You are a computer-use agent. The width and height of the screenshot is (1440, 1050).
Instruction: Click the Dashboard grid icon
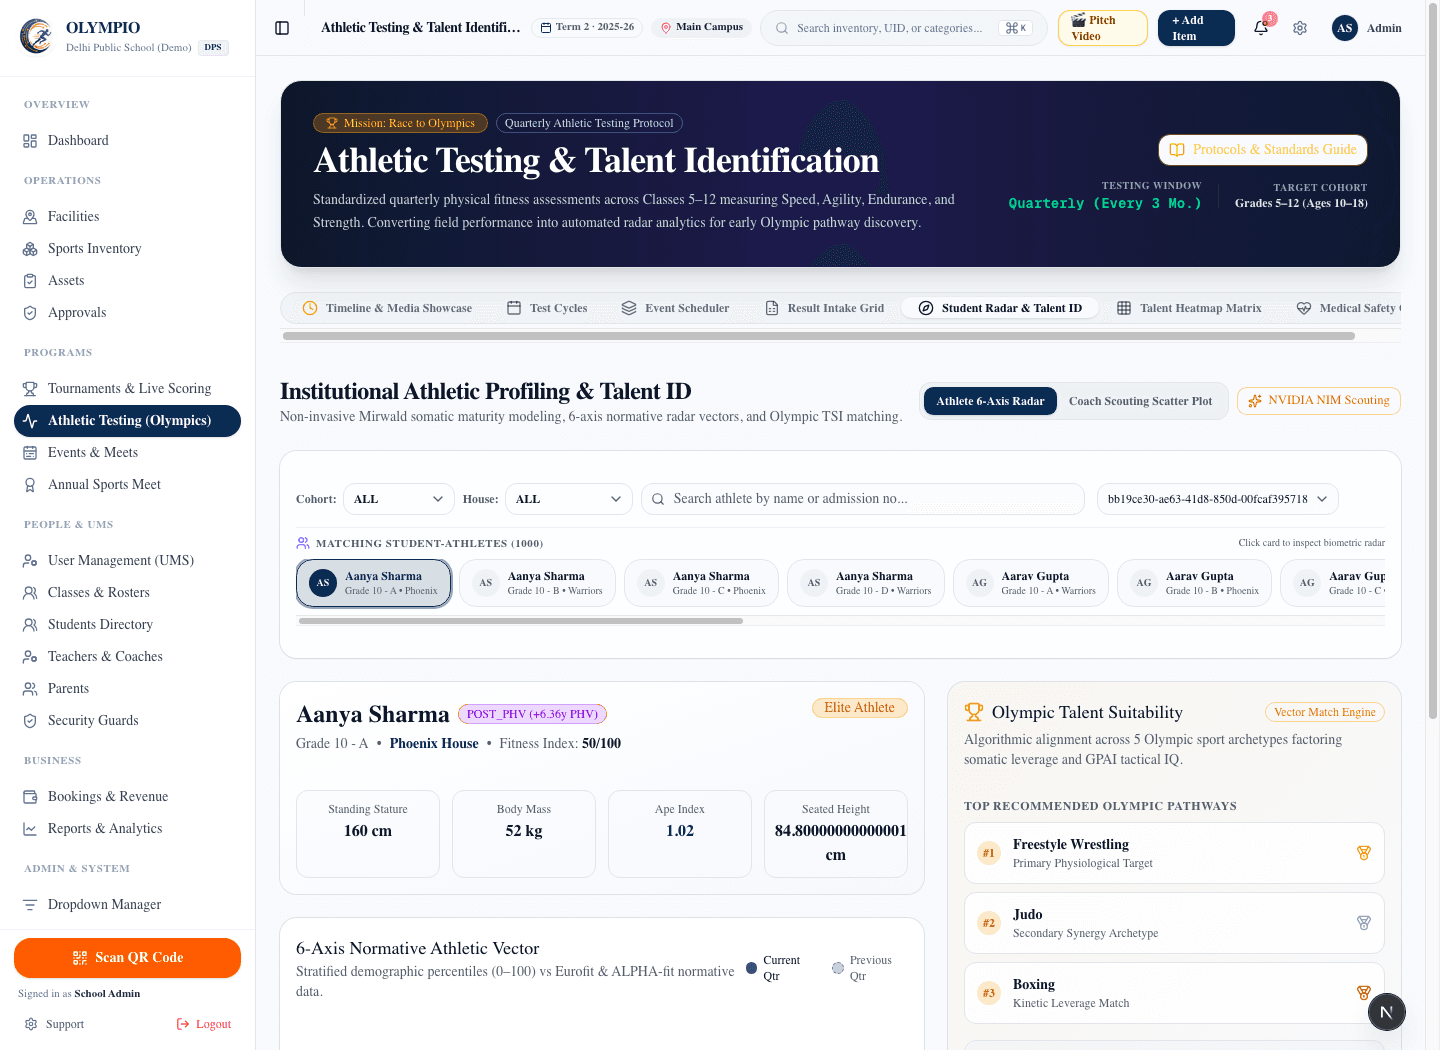[30, 141]
